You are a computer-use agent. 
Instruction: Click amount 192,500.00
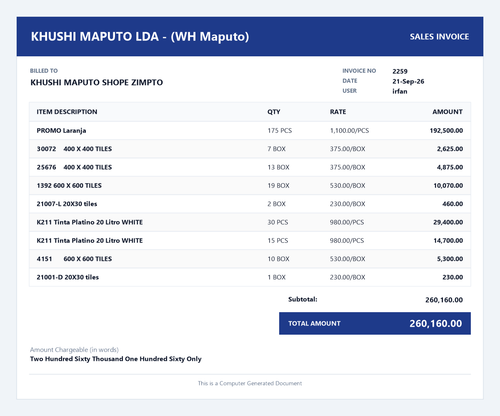[x=446, y=130]
